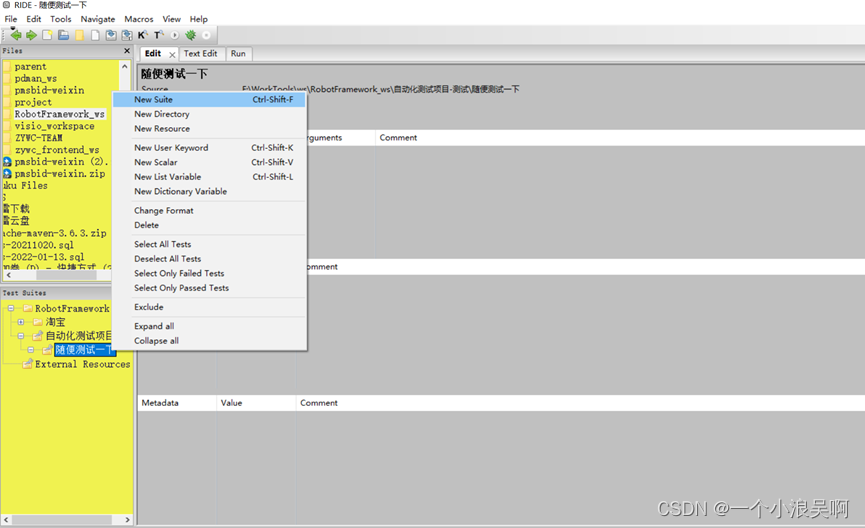
Task: Click the Stop test run icon
Action: (206, 35)
